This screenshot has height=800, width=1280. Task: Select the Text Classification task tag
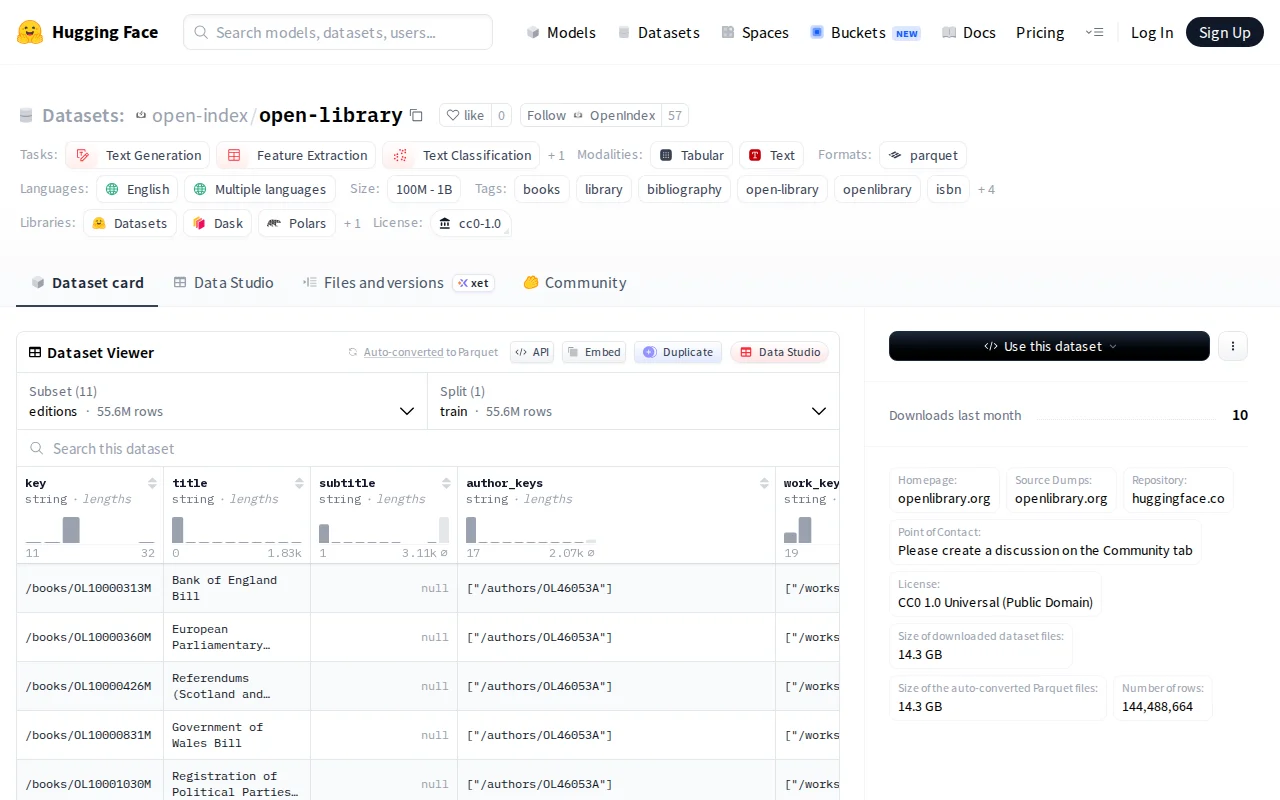[x=461, y=155]
